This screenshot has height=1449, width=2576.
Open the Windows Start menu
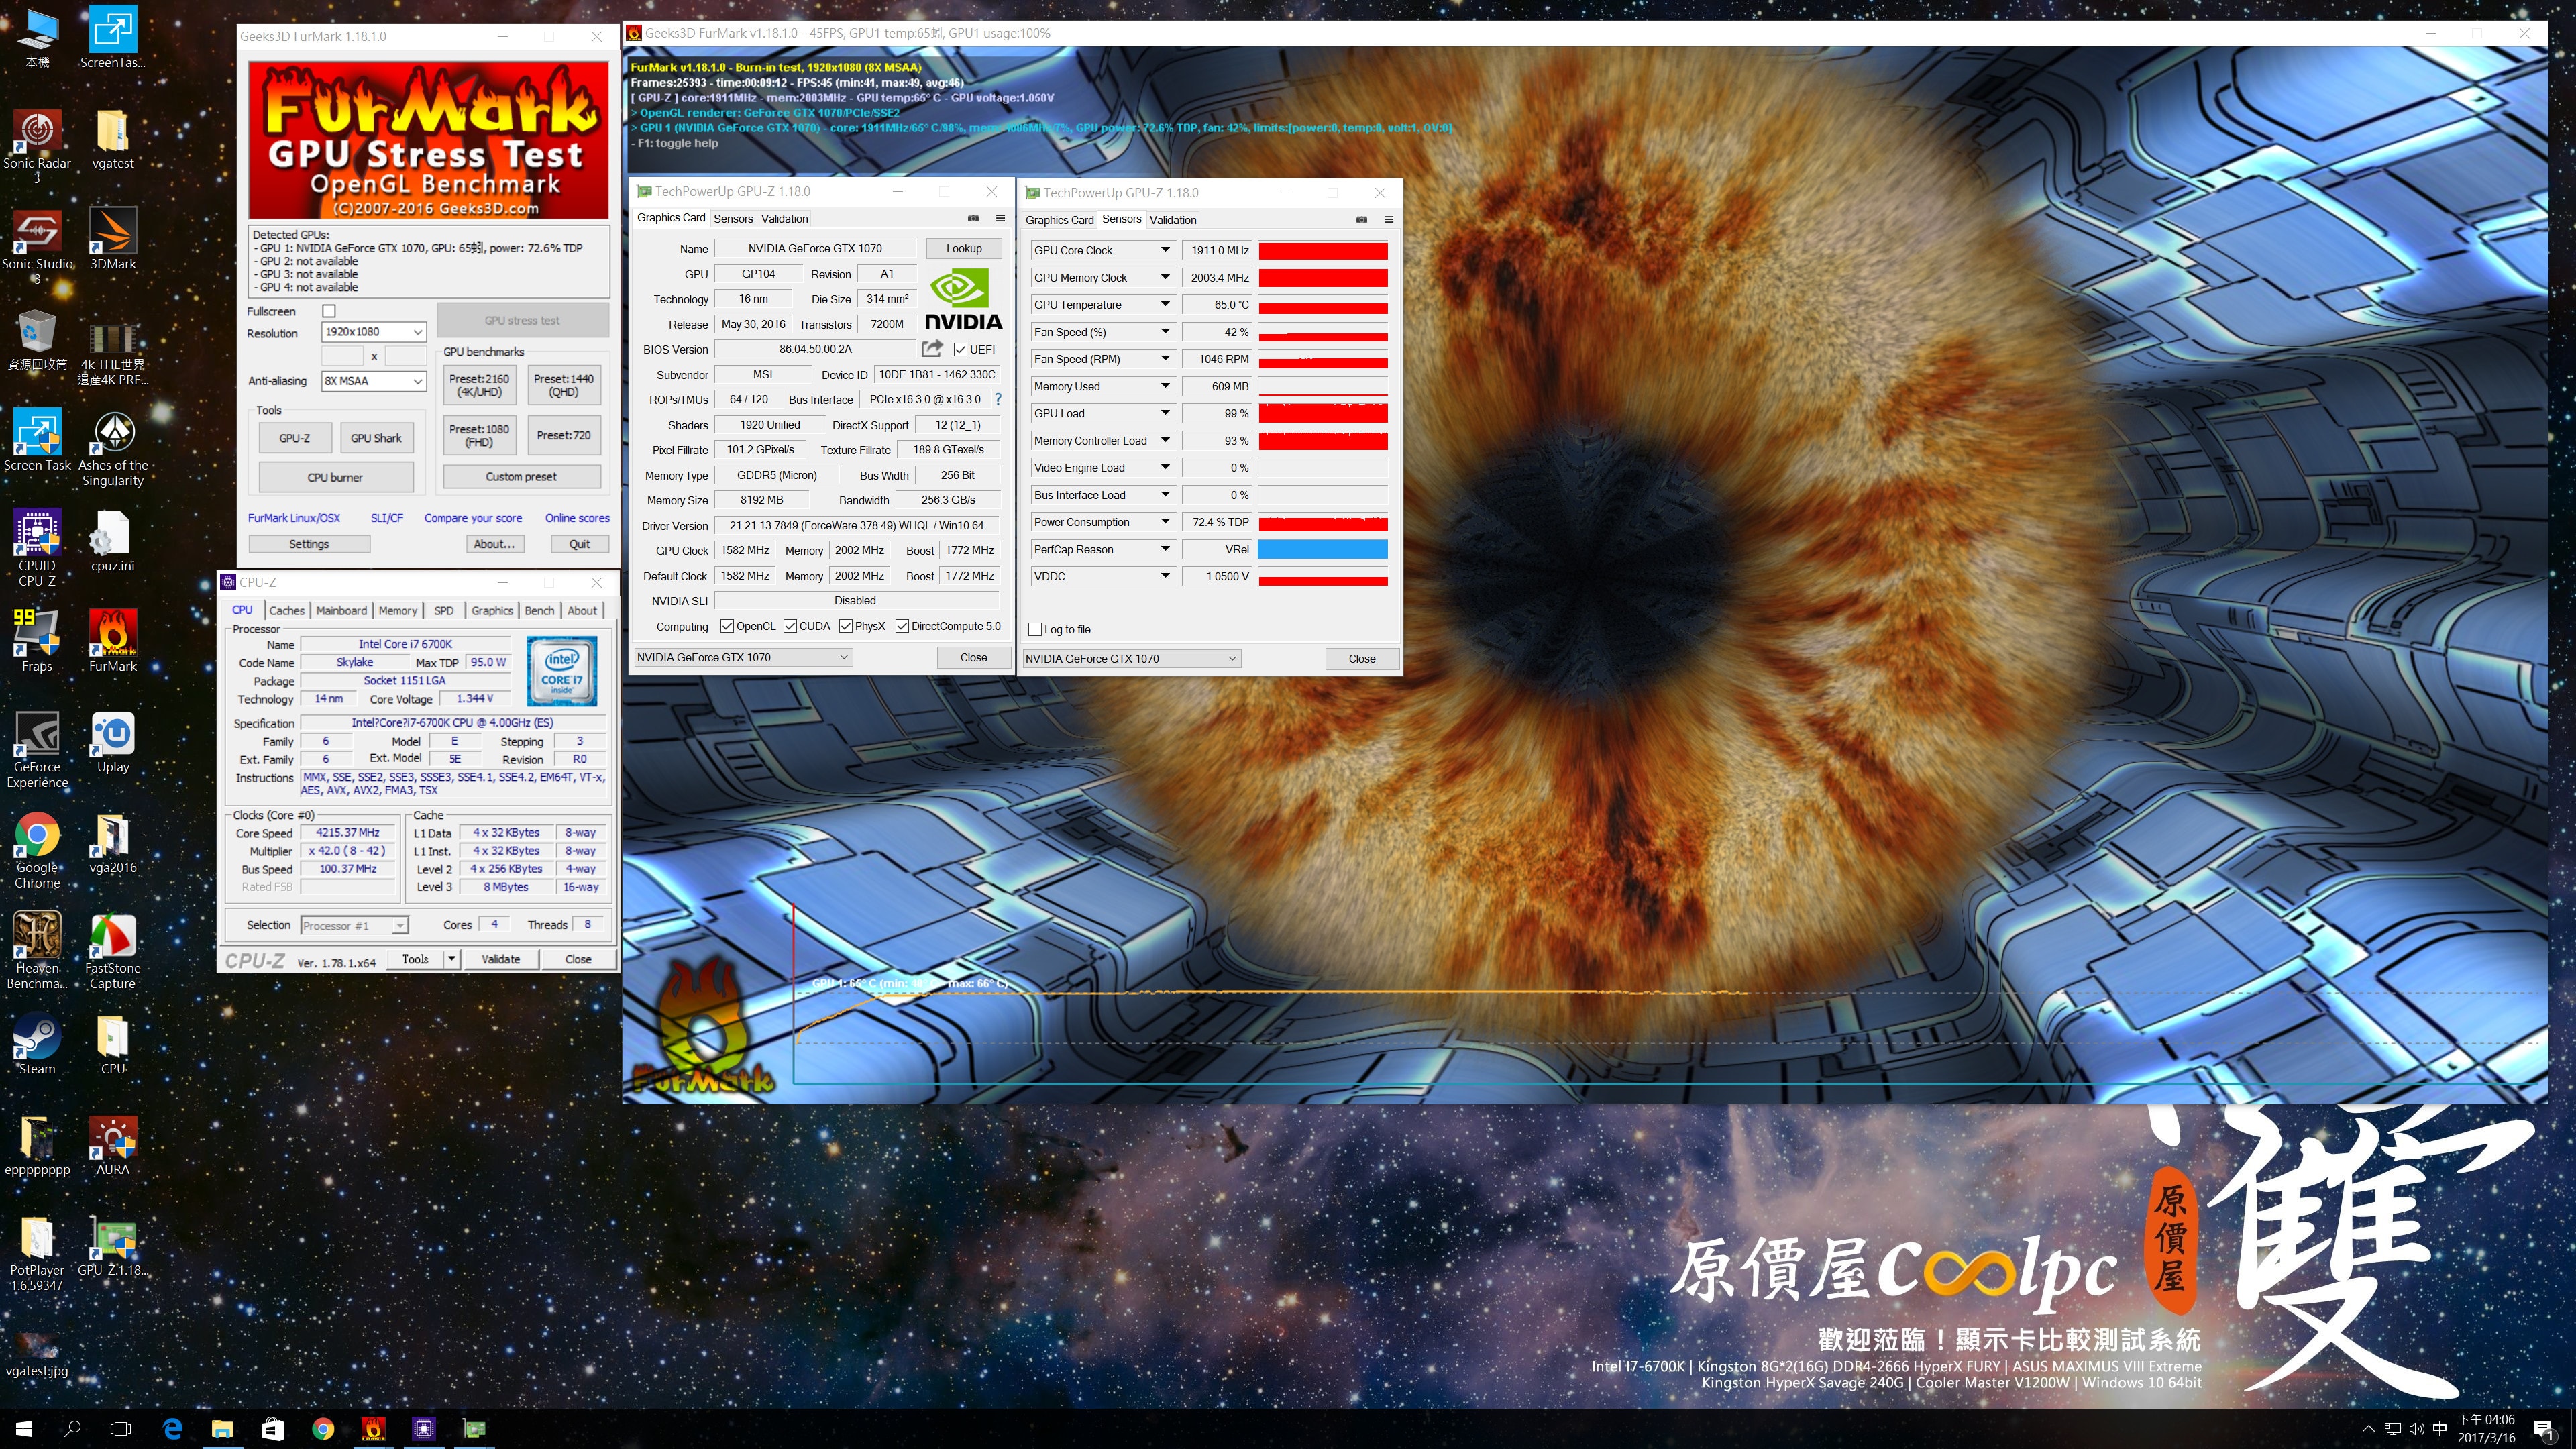click(24, 1428)
